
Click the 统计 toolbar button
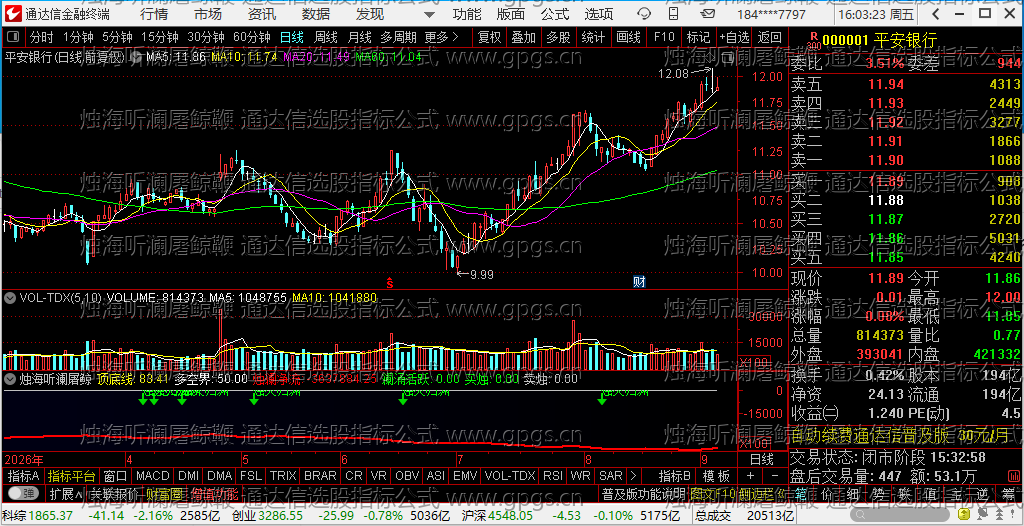point(593,37)
